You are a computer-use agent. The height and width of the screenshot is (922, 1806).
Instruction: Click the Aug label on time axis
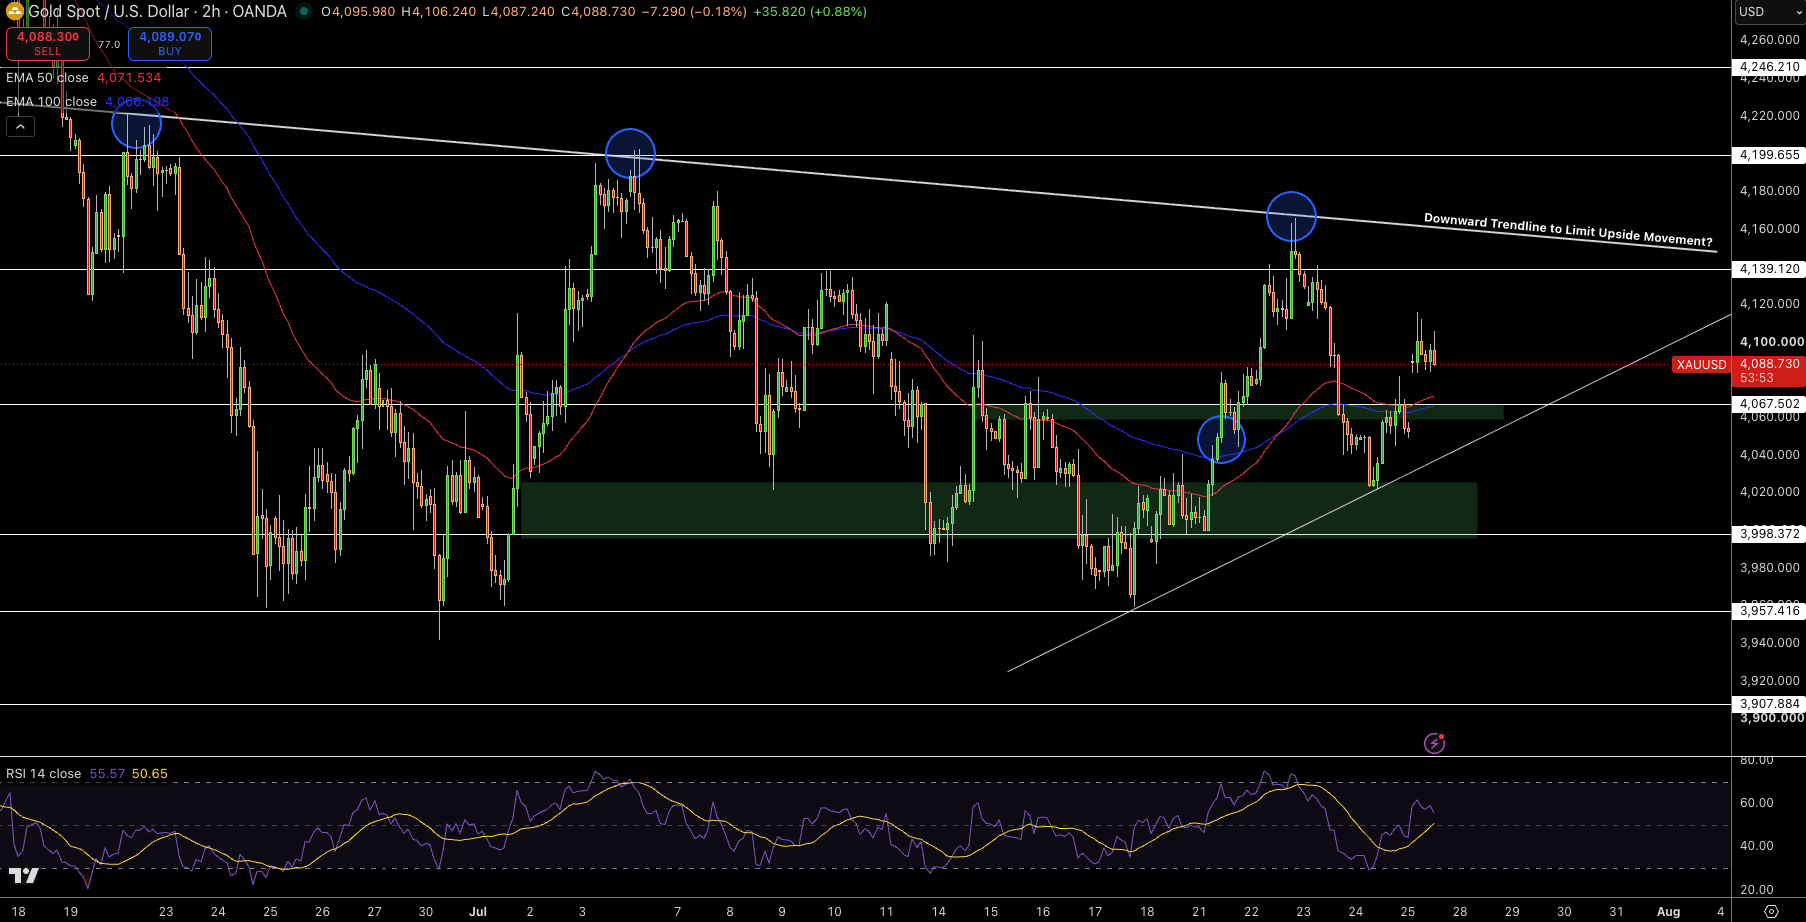tap(1668, 911)
